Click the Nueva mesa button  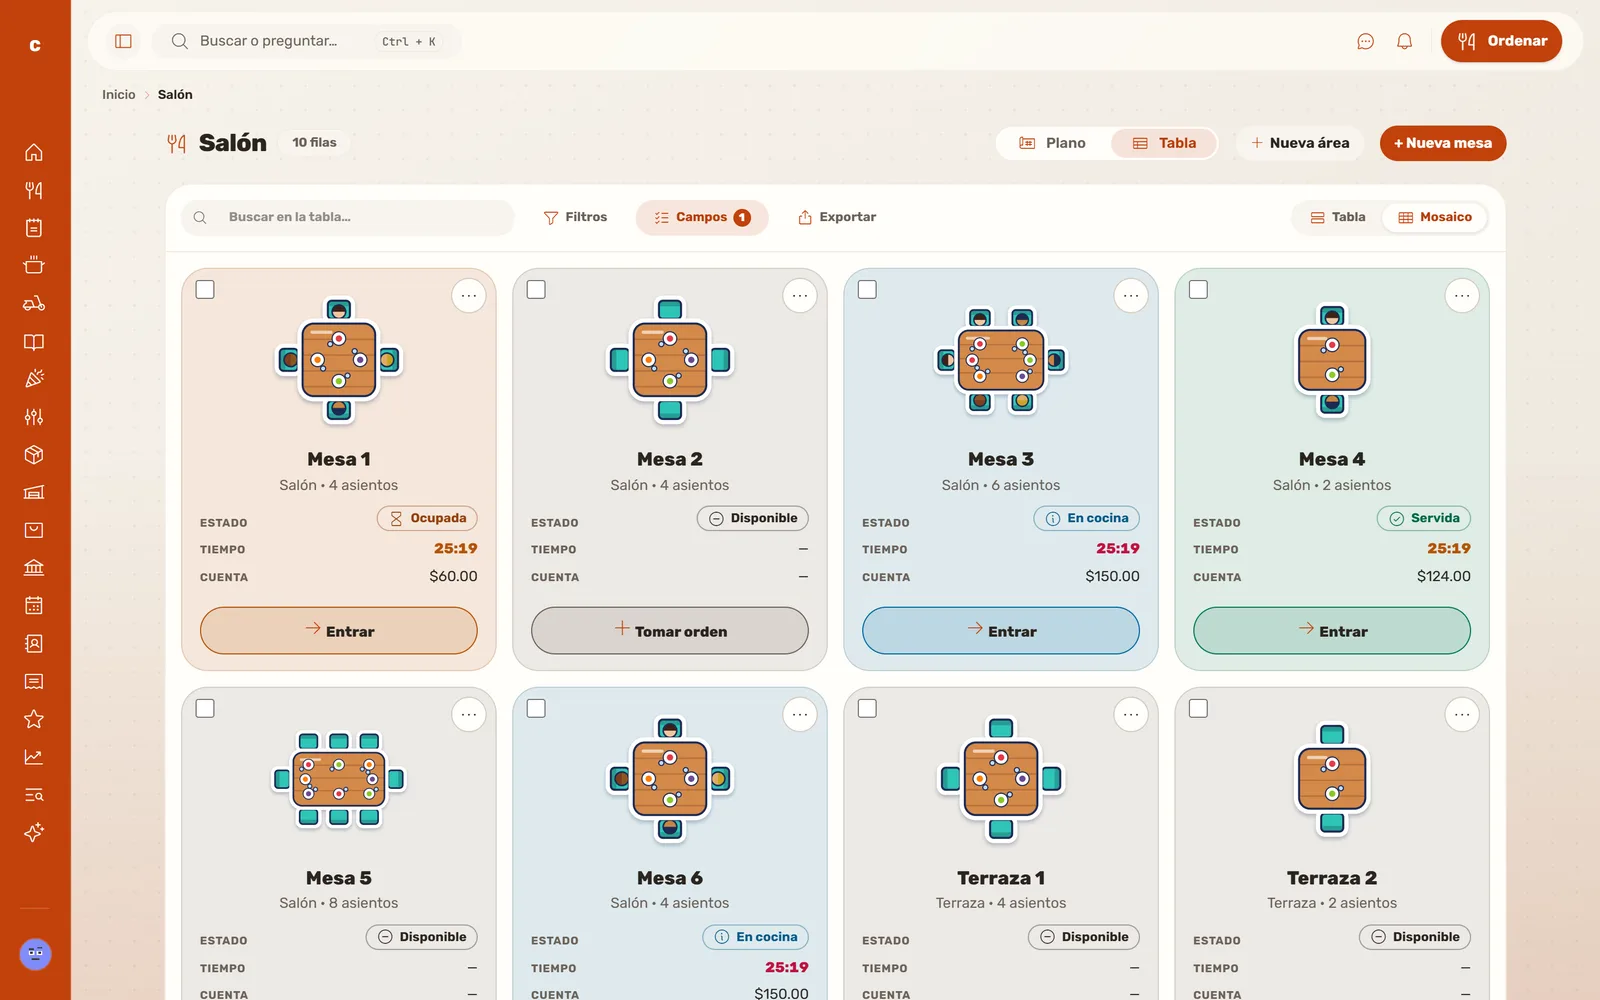[x=1443, y=143]
